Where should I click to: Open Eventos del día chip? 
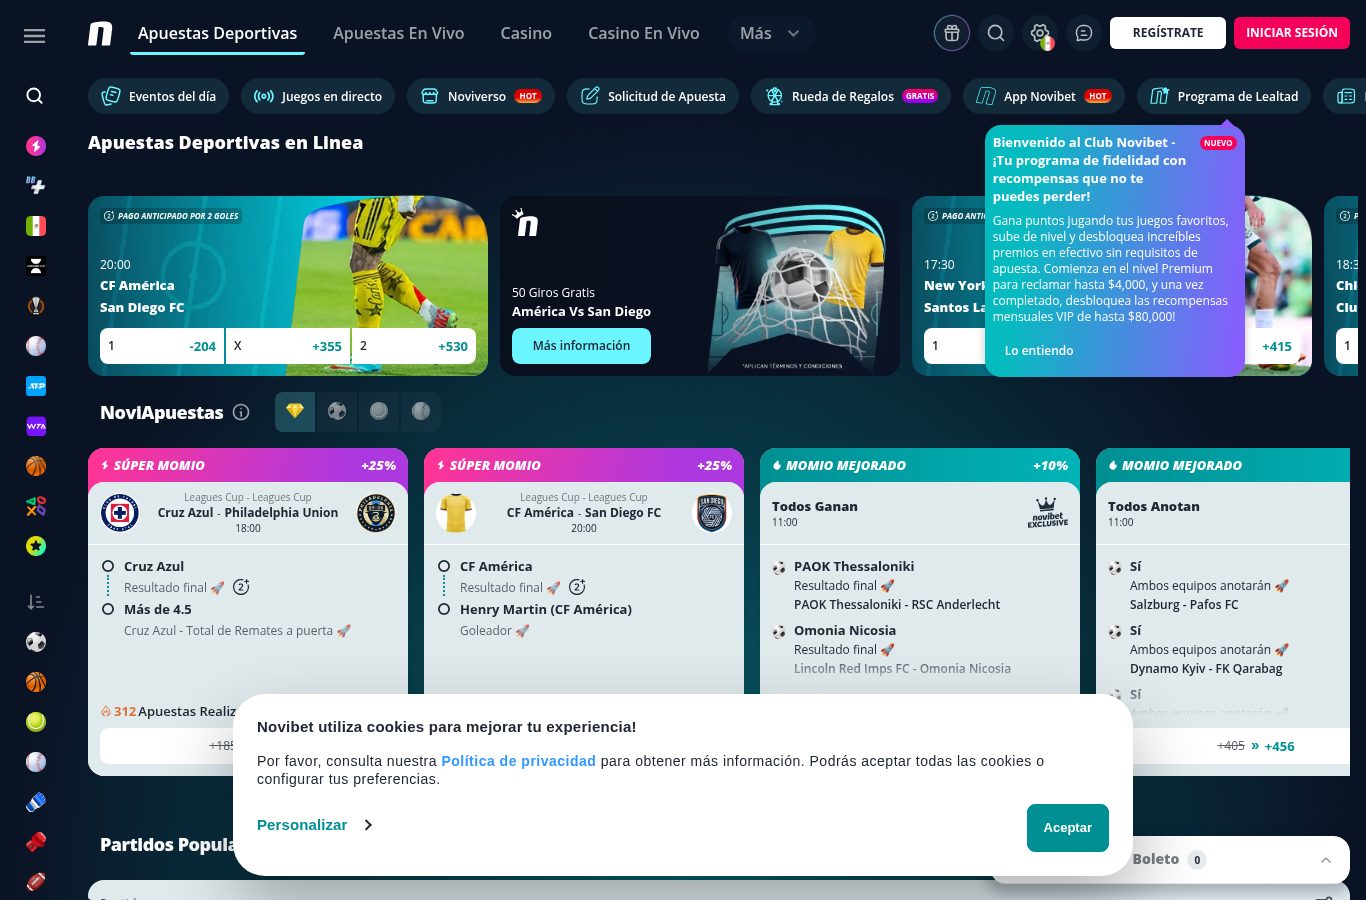click(x=159, y=96)
